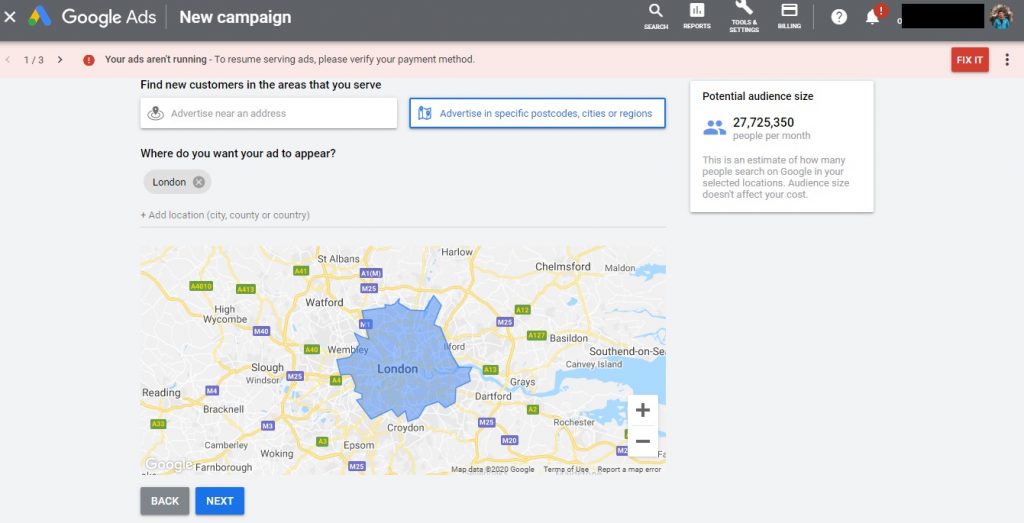Go to next notification with the right chevron
The width and height of the screenshot is (1024, 523).
coord(60,59)
